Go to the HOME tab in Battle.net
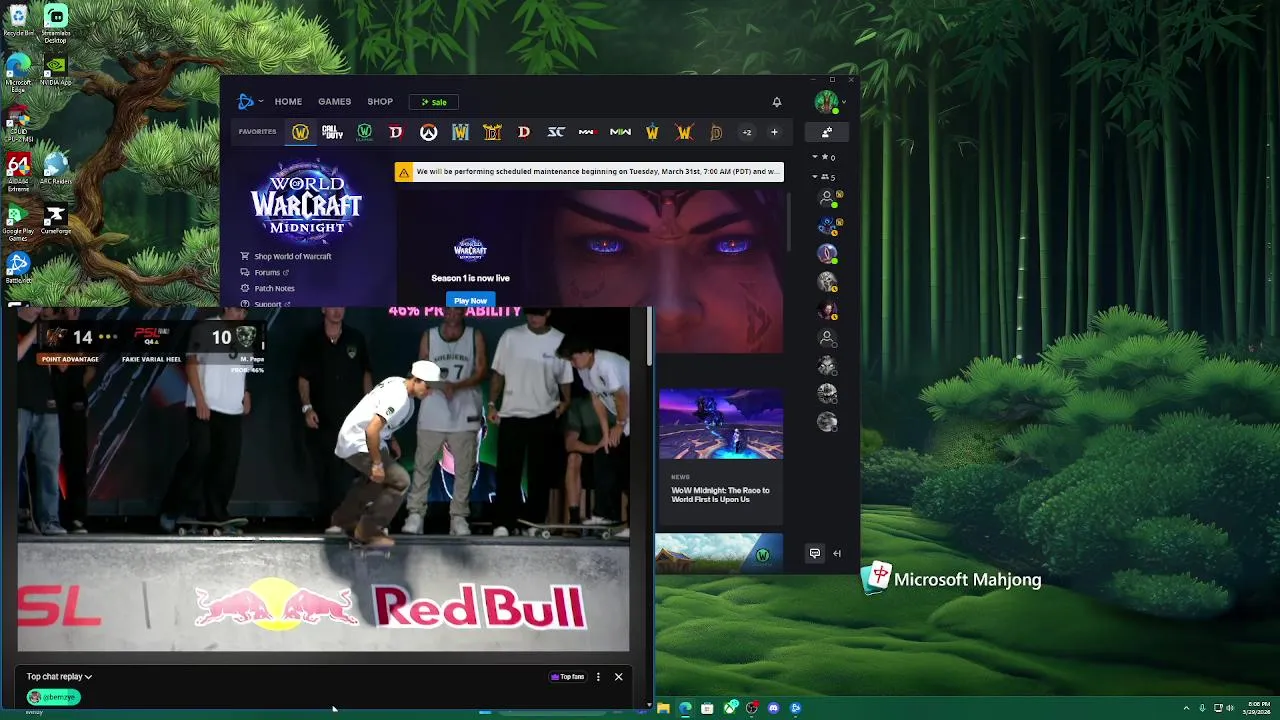1280x720 pixels. [288, 101]
